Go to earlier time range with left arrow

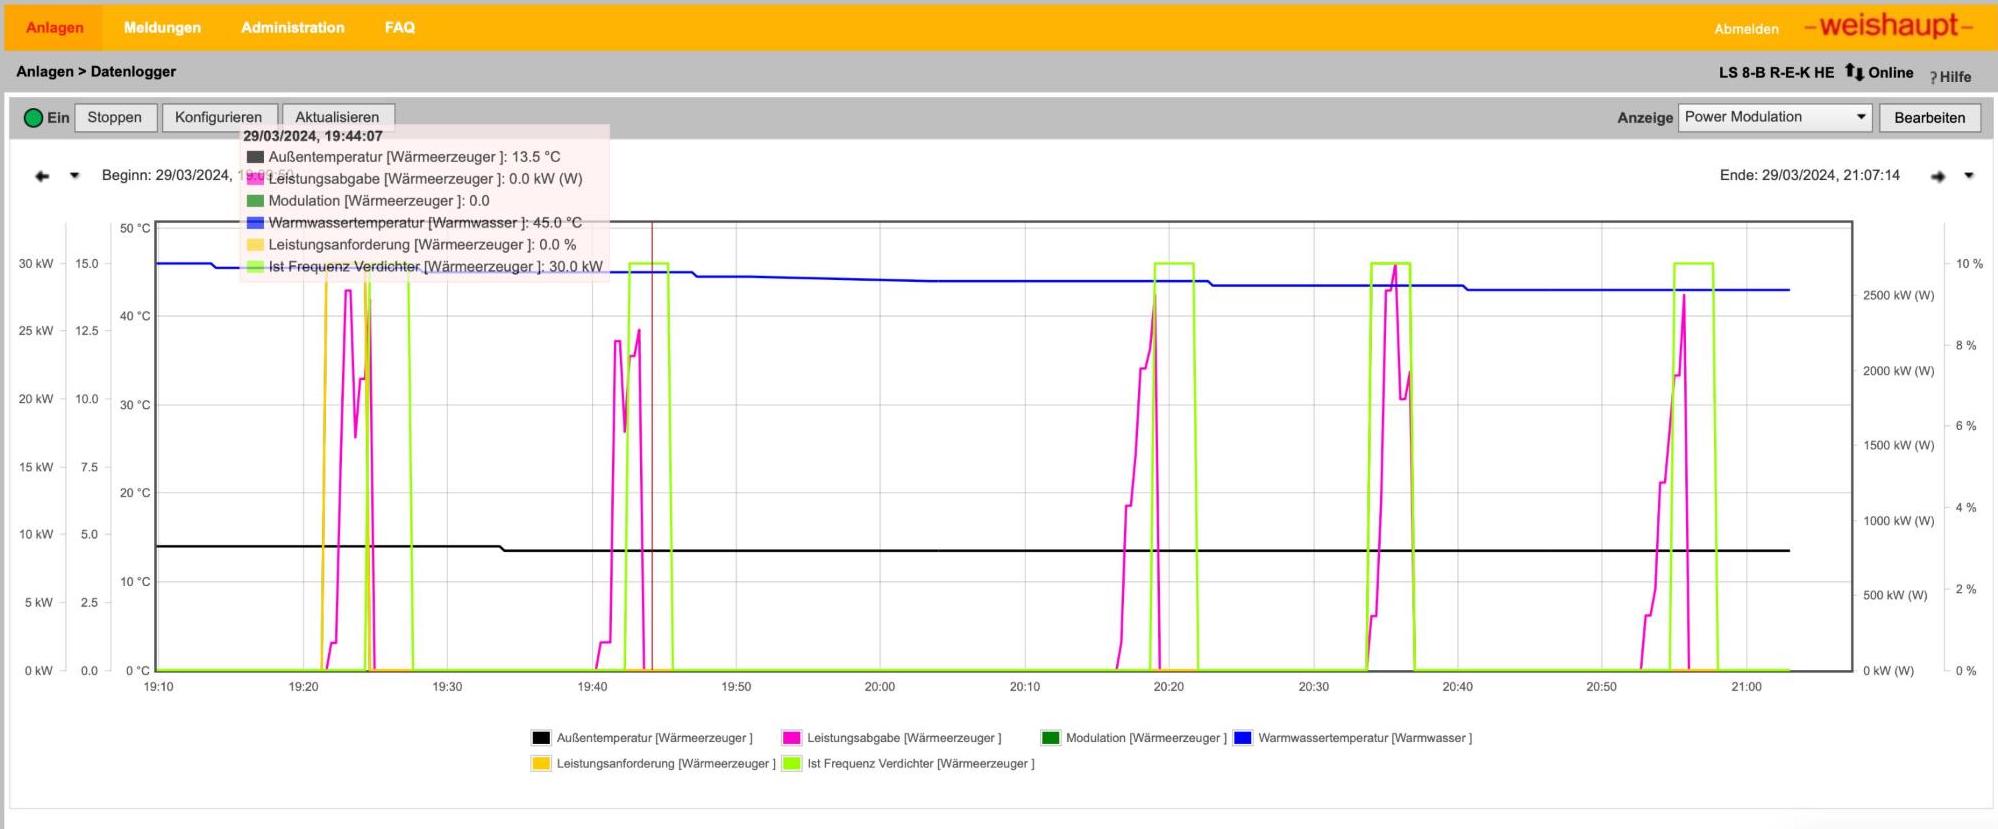42,176
